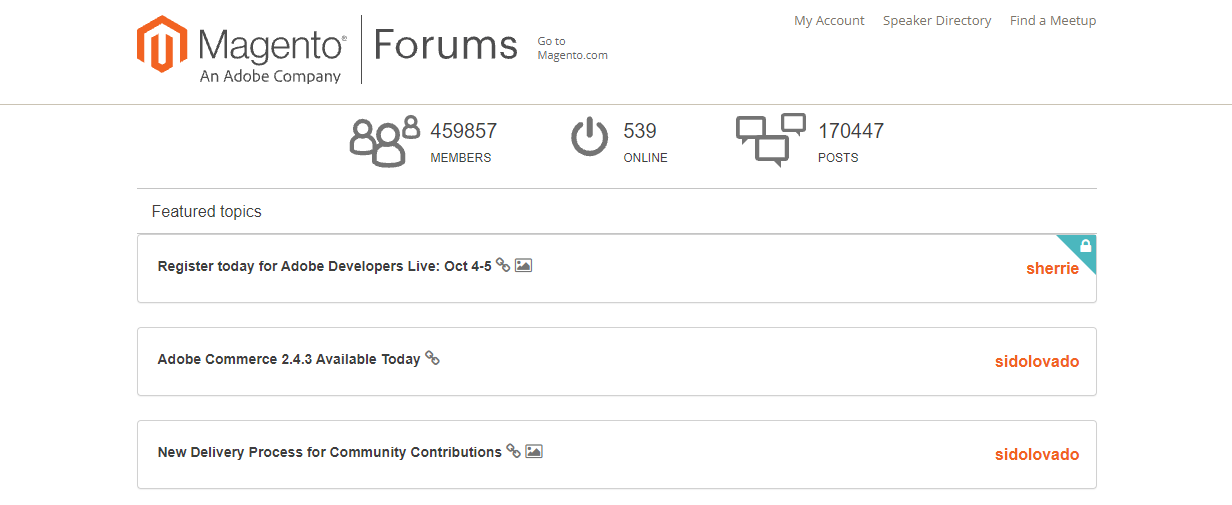Open sidolovado profile on New Delivery Process topic
Screen dimensions: 1232x505
(x=1037, y=455)
